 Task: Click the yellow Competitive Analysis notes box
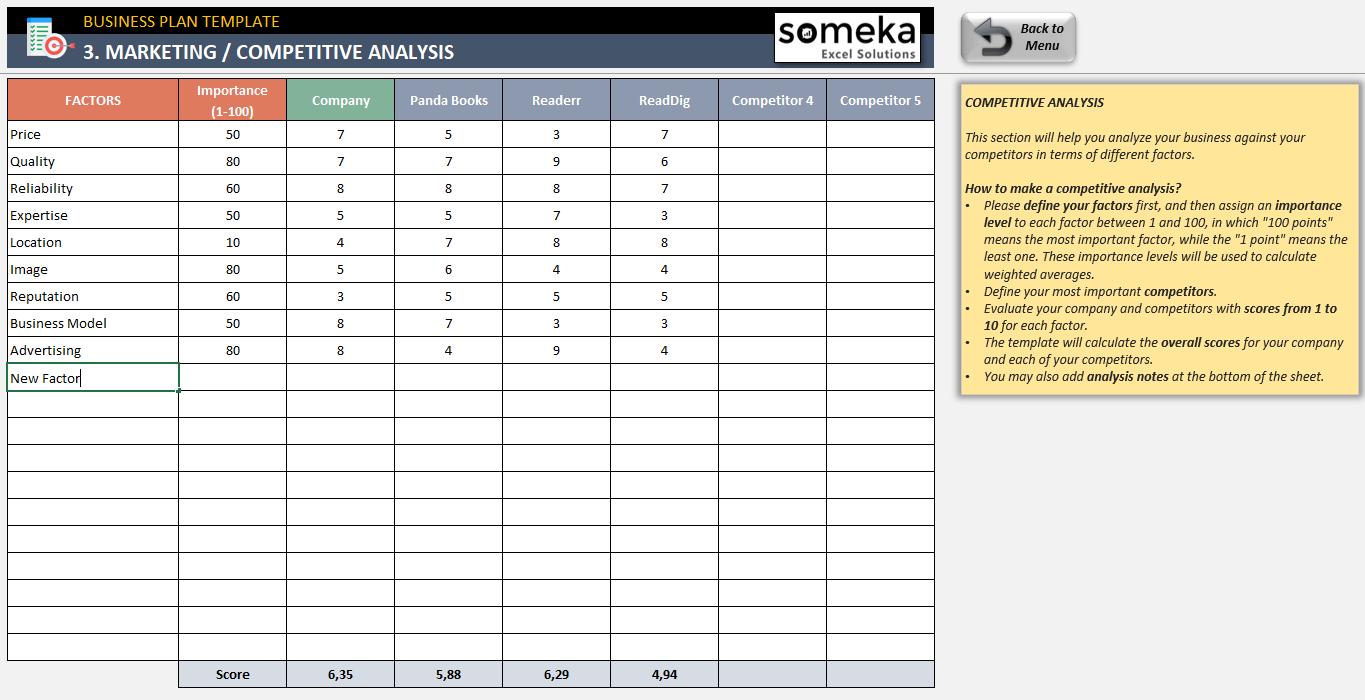[1159, 239]
